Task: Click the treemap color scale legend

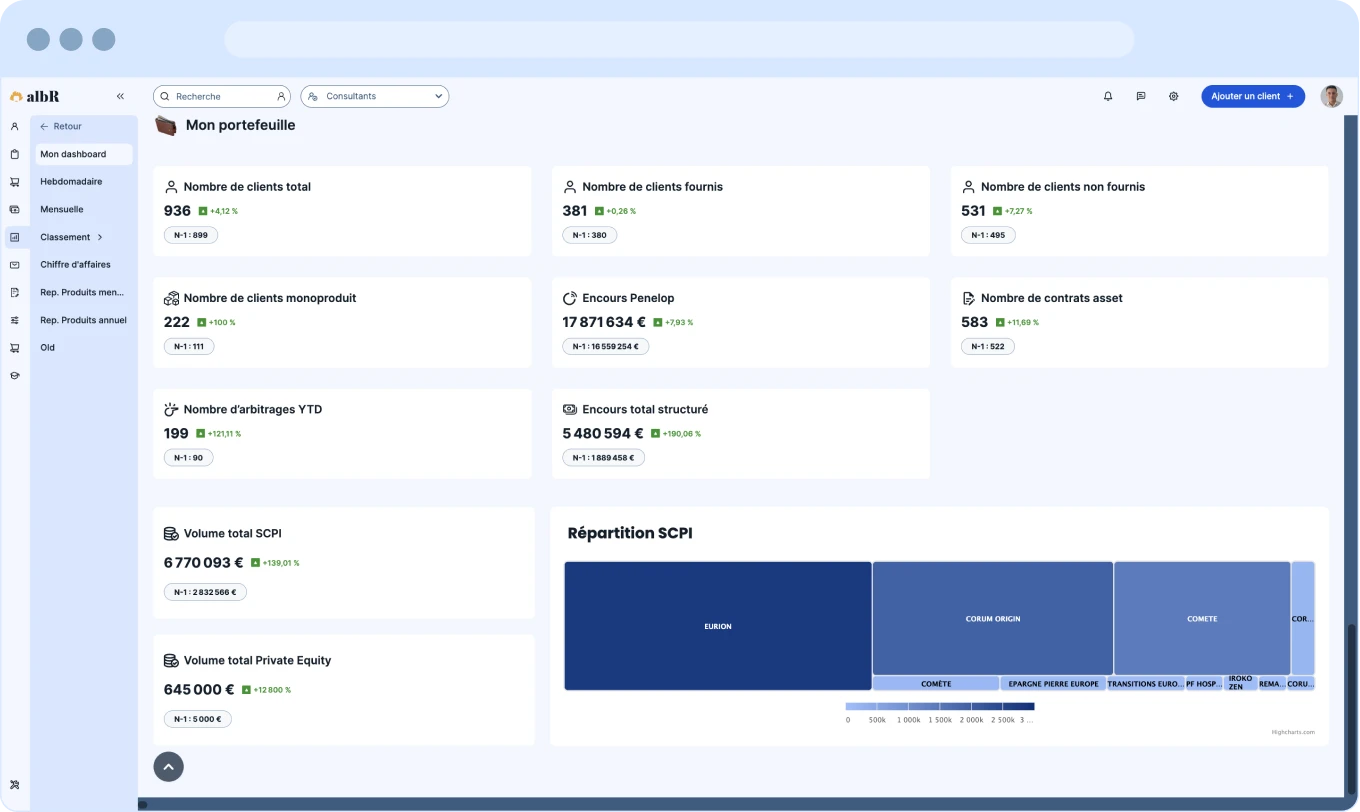Action: coord(939,707)
